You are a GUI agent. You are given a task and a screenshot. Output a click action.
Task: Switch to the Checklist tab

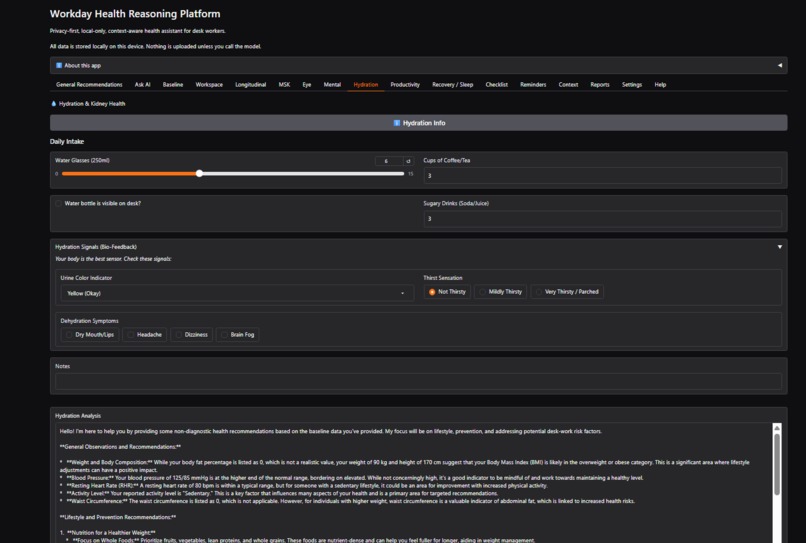497,84
